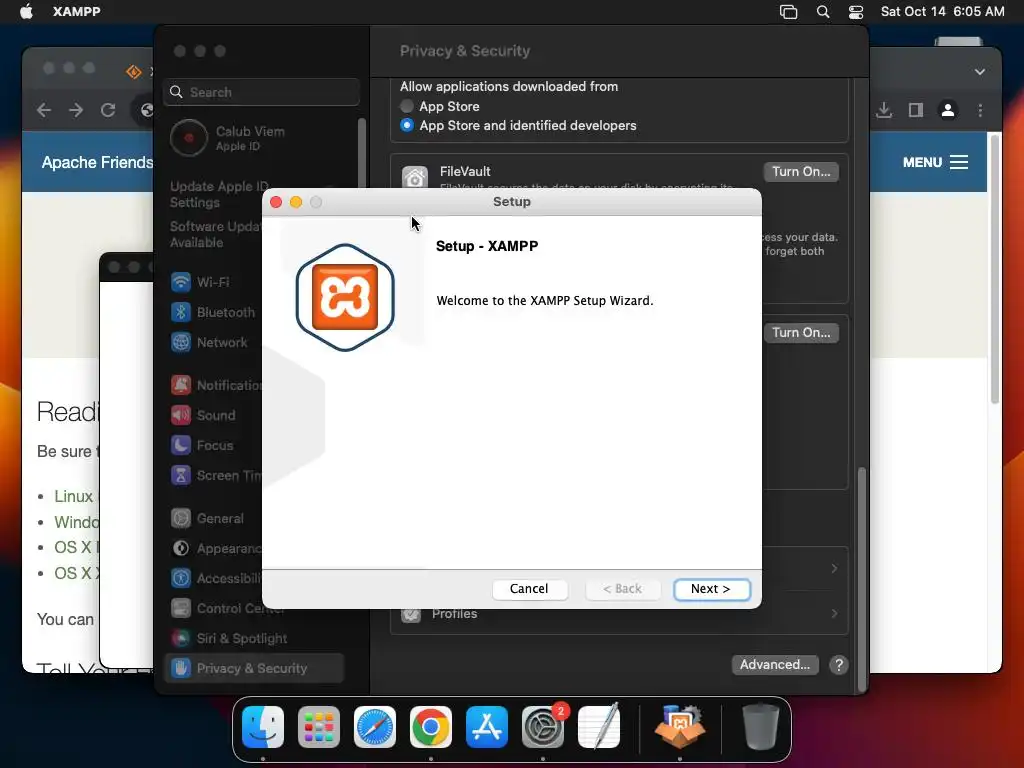Open Trash from the Dock

pos(761,726)
